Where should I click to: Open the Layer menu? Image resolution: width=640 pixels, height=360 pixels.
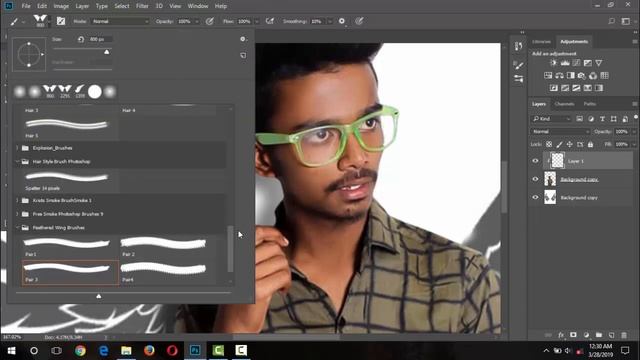coord(82,6)
